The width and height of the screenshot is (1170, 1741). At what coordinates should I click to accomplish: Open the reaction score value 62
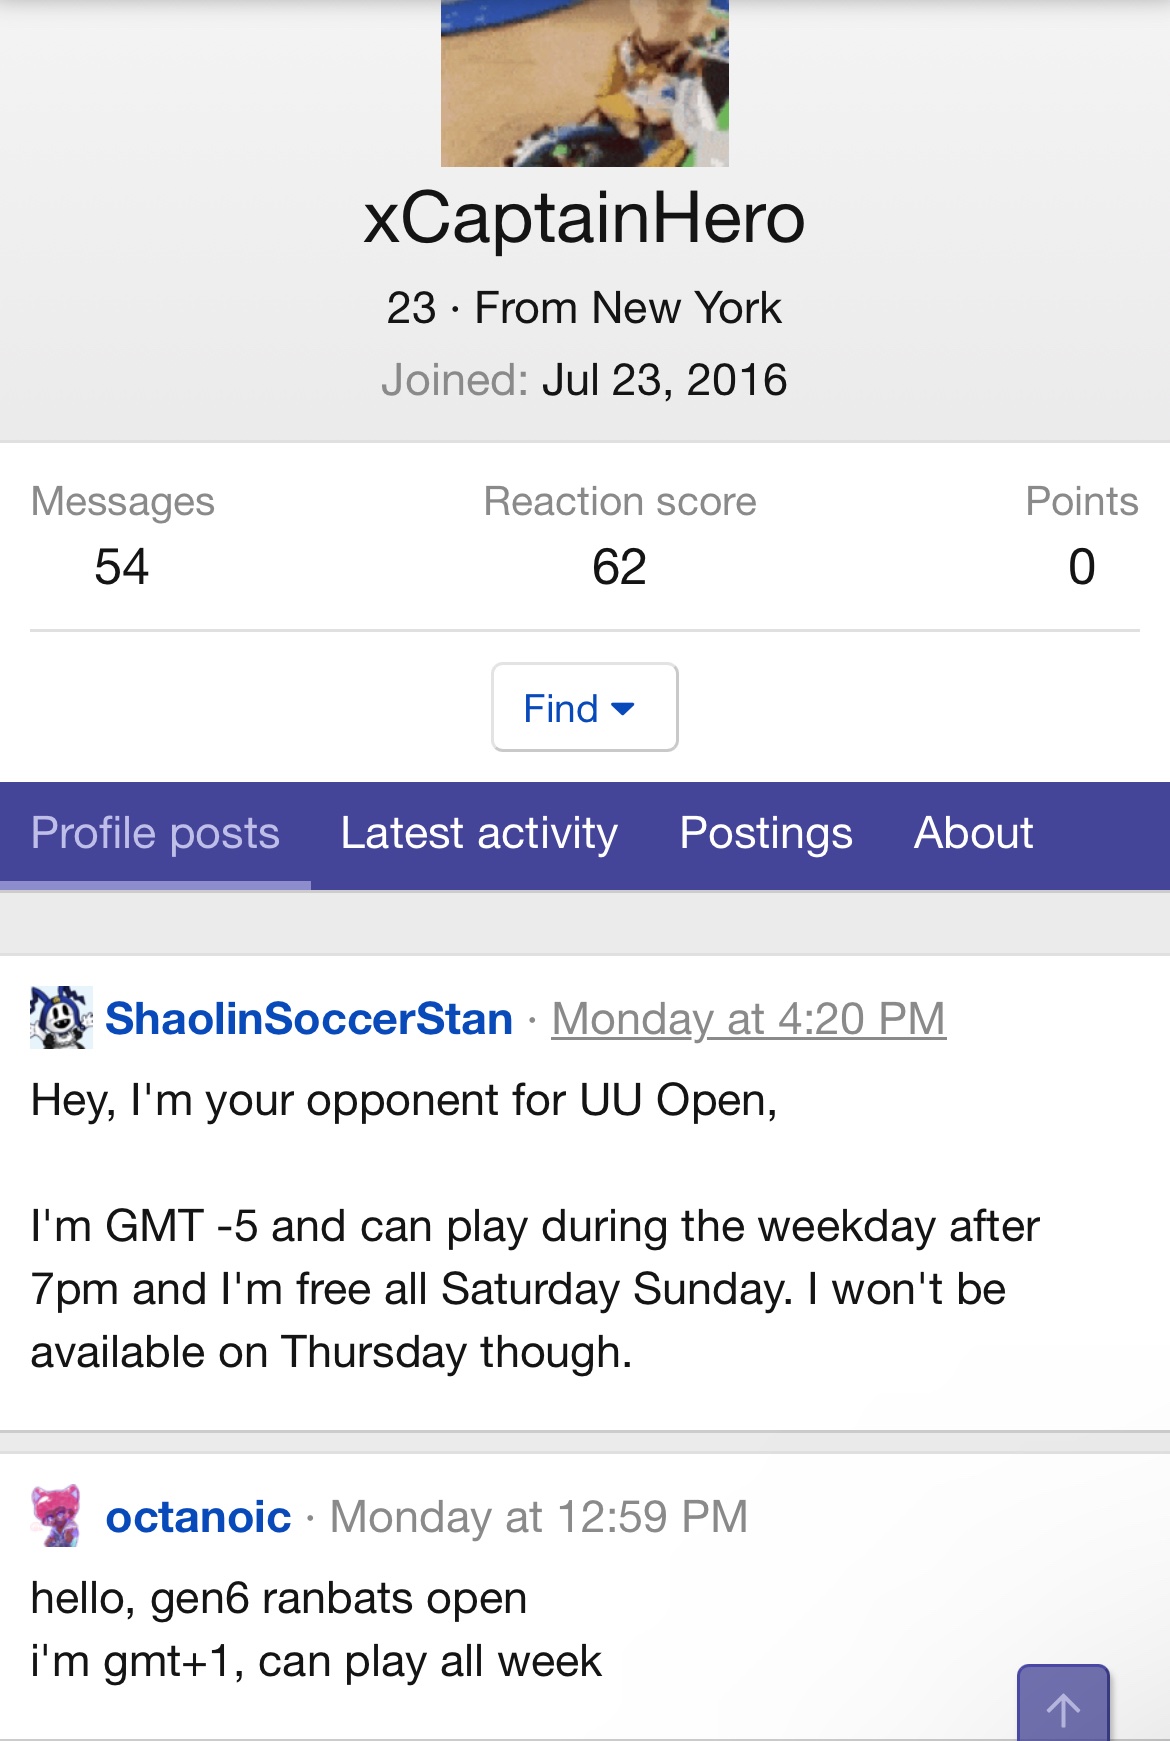(x=619, y=567)
